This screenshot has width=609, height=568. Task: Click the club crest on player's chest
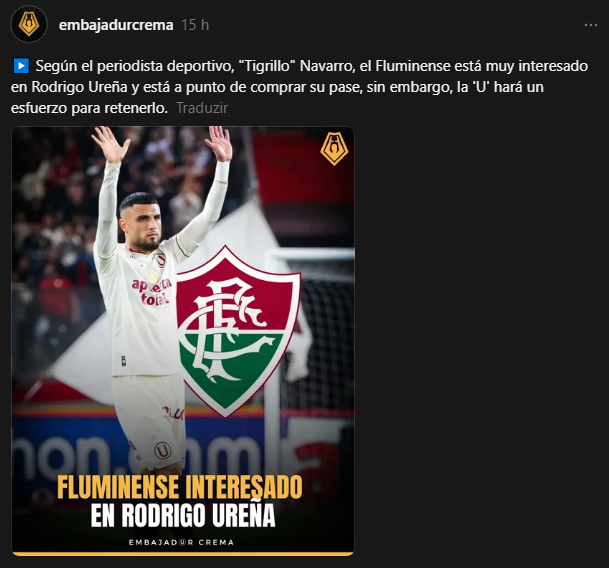pos(160,260)
